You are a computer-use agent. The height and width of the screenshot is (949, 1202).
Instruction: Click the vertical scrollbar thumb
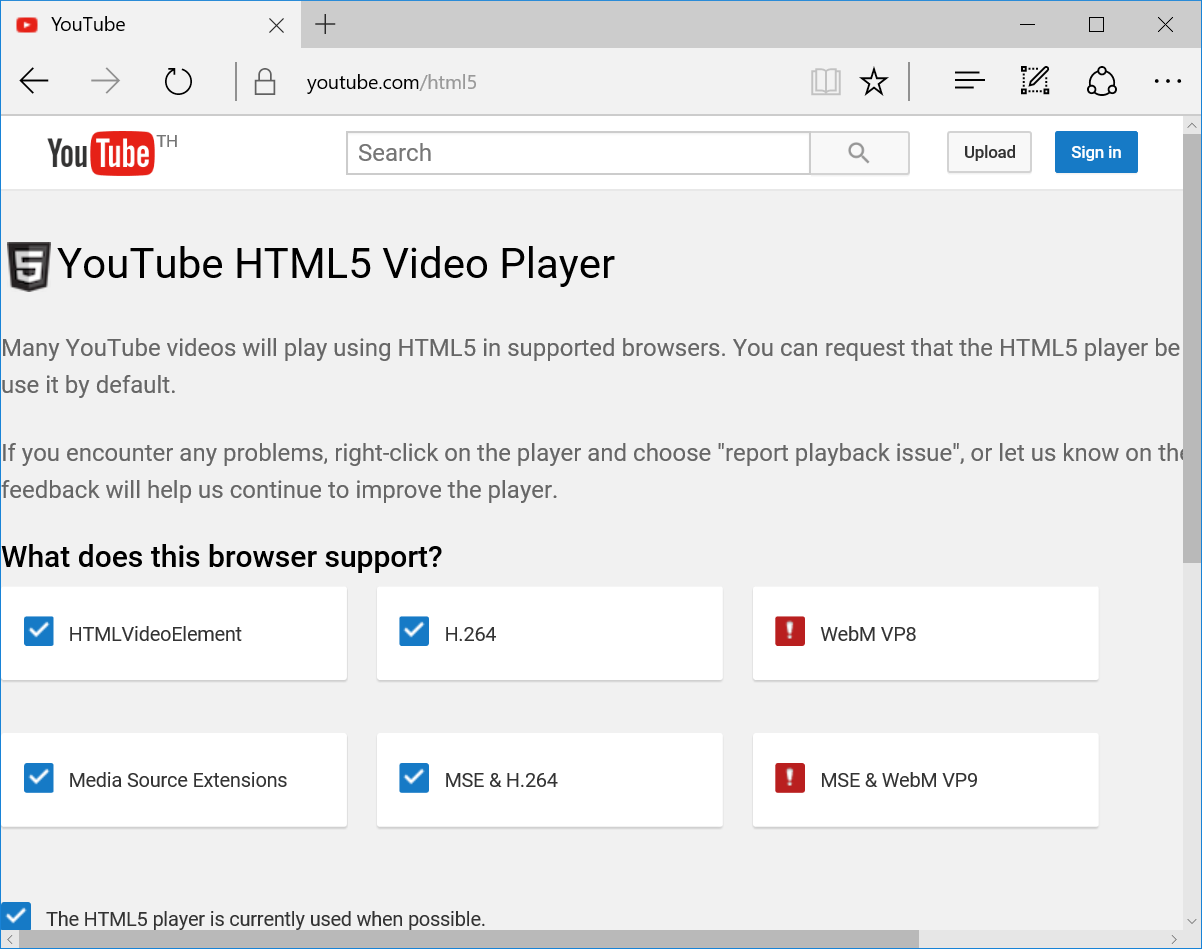tap(1191, 347)
